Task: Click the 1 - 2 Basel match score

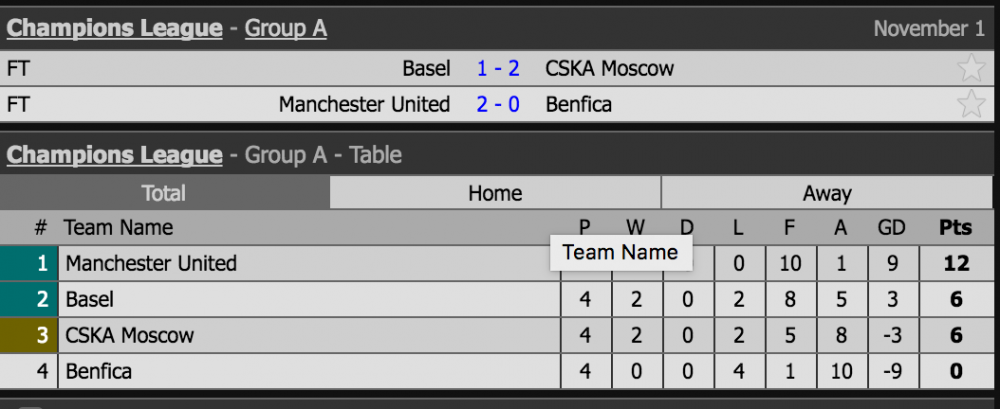Action: pyautogui.click(x=498, y=69)
